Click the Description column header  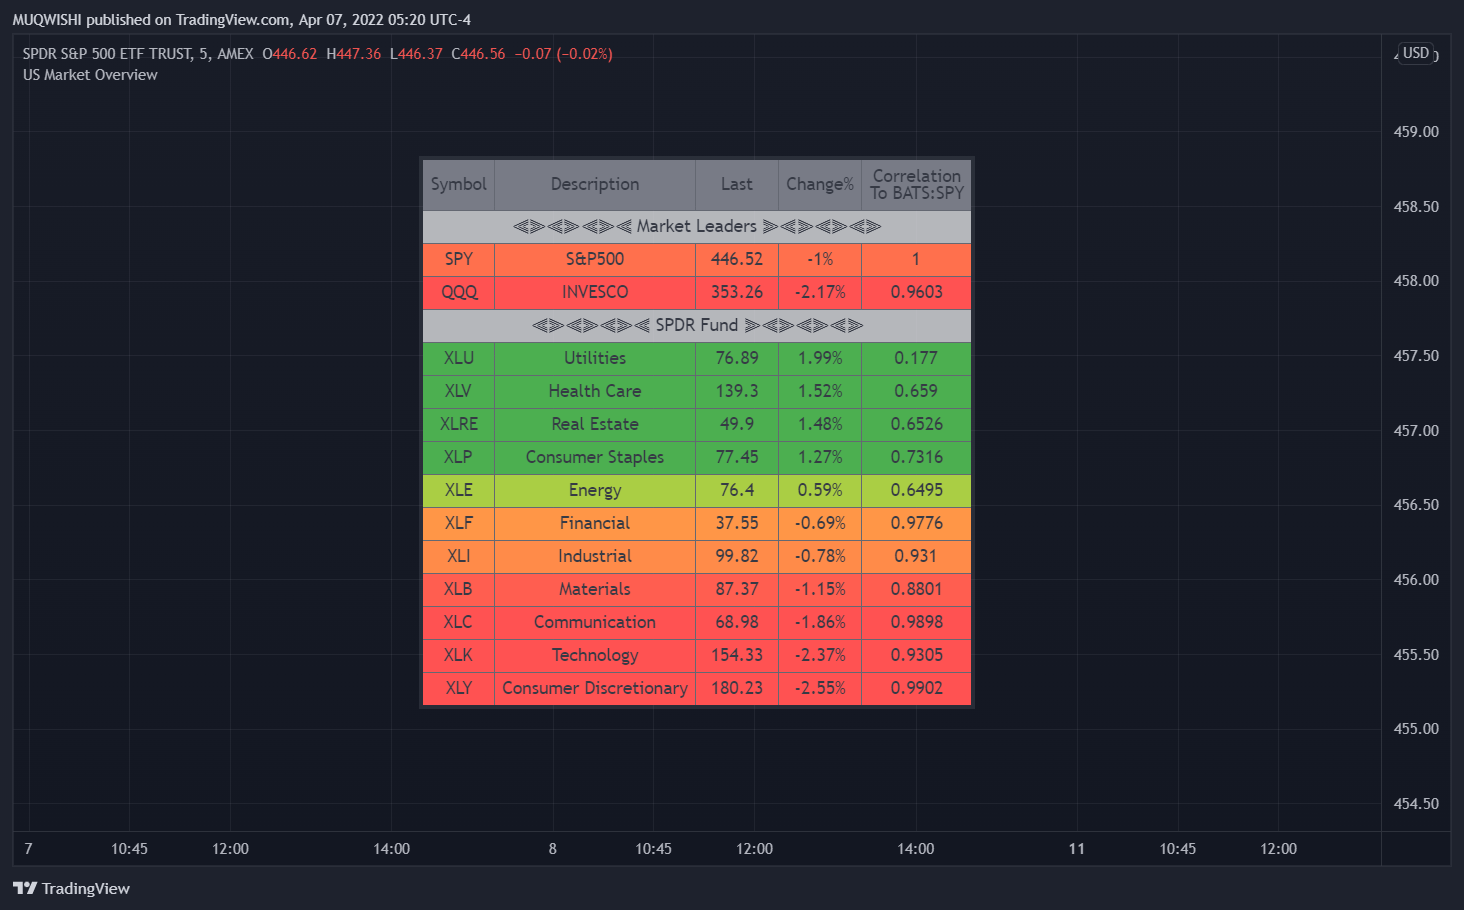pyautogui.click(x=595, y=184)
